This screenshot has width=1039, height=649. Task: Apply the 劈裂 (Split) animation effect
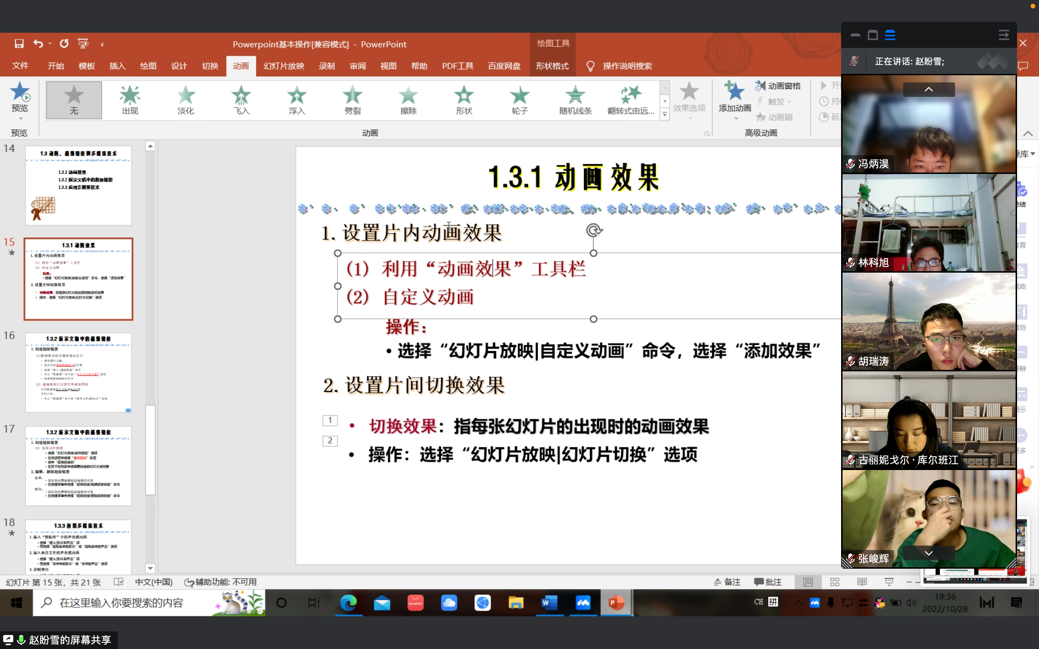click(352, 100)
